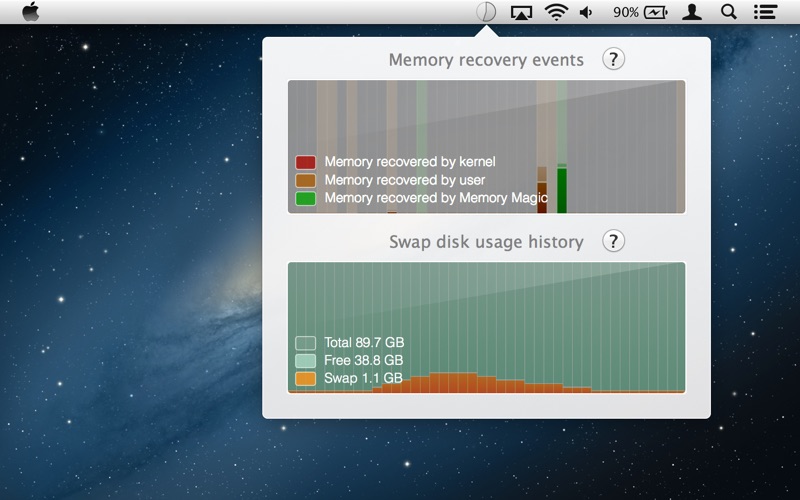The width and height of the screenshot is (800, 500).
Task: Click the volume speaker icon
Action: click(x=586, y=12)
